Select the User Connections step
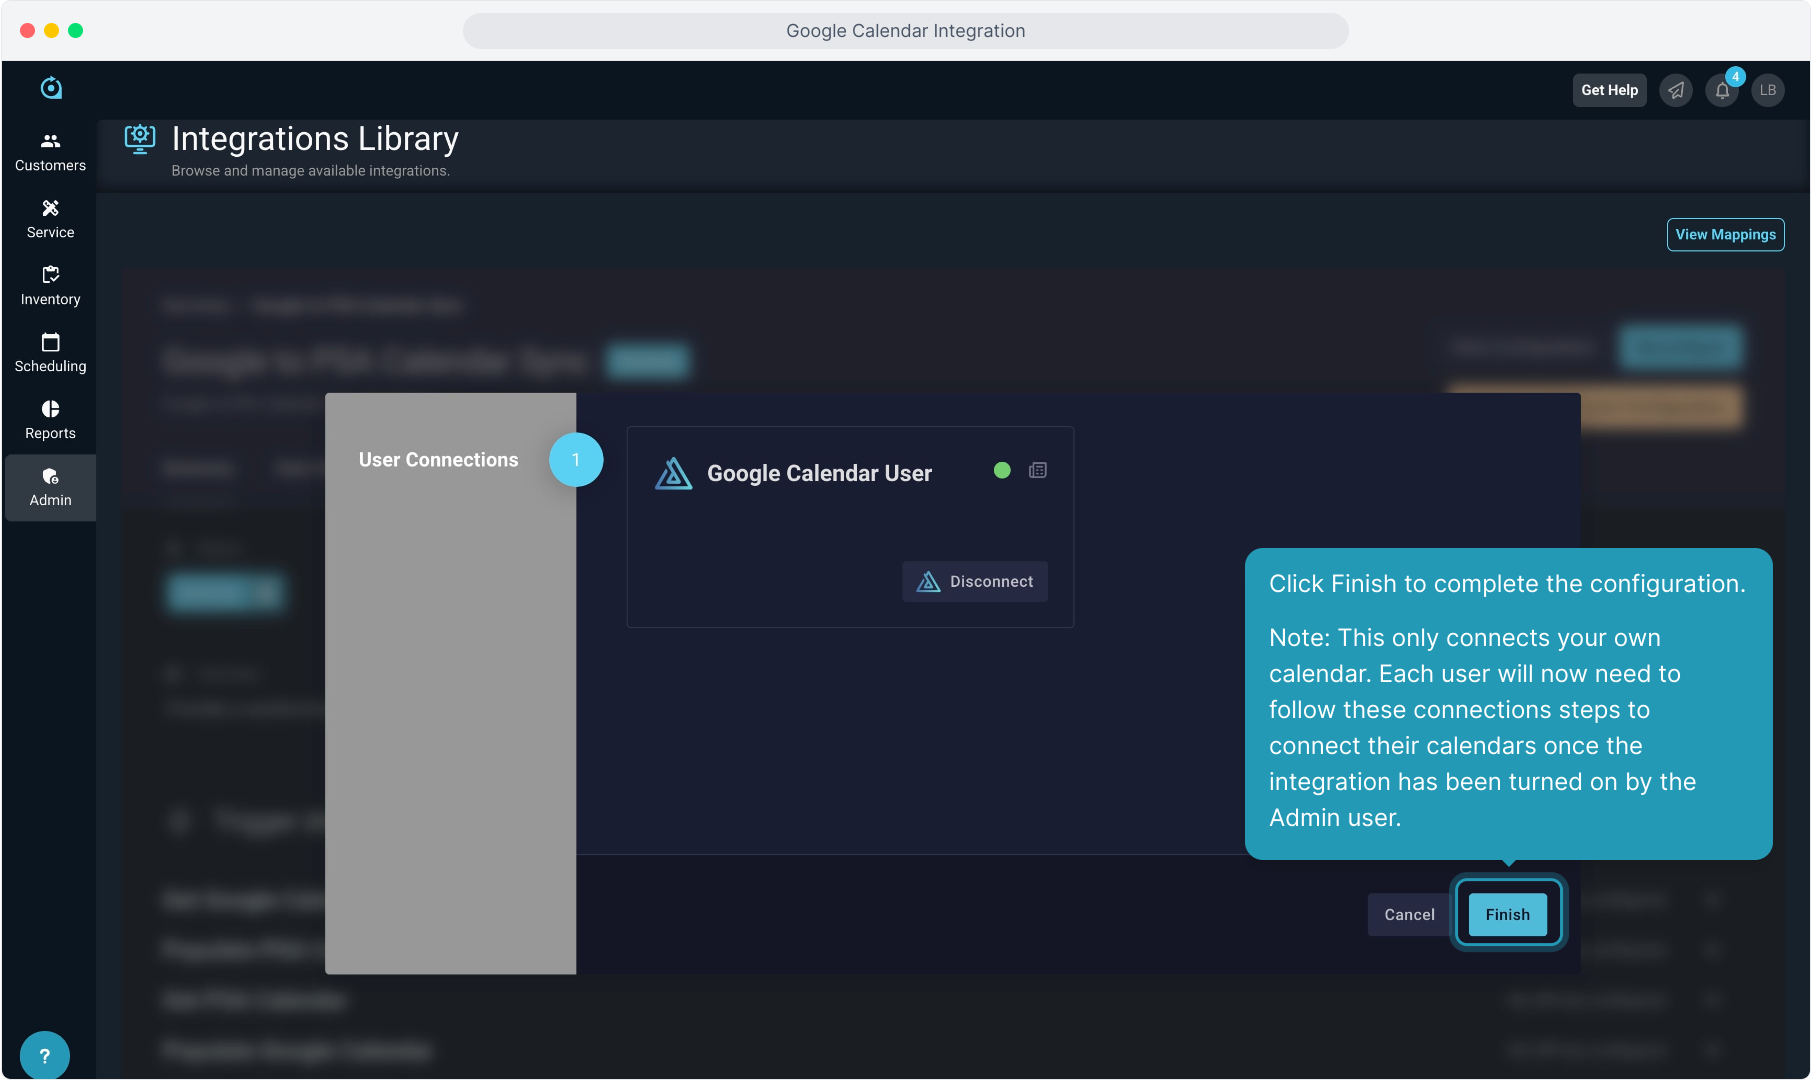Image resolution: width=1812 pixels, height=1080 pixels. 438,460
